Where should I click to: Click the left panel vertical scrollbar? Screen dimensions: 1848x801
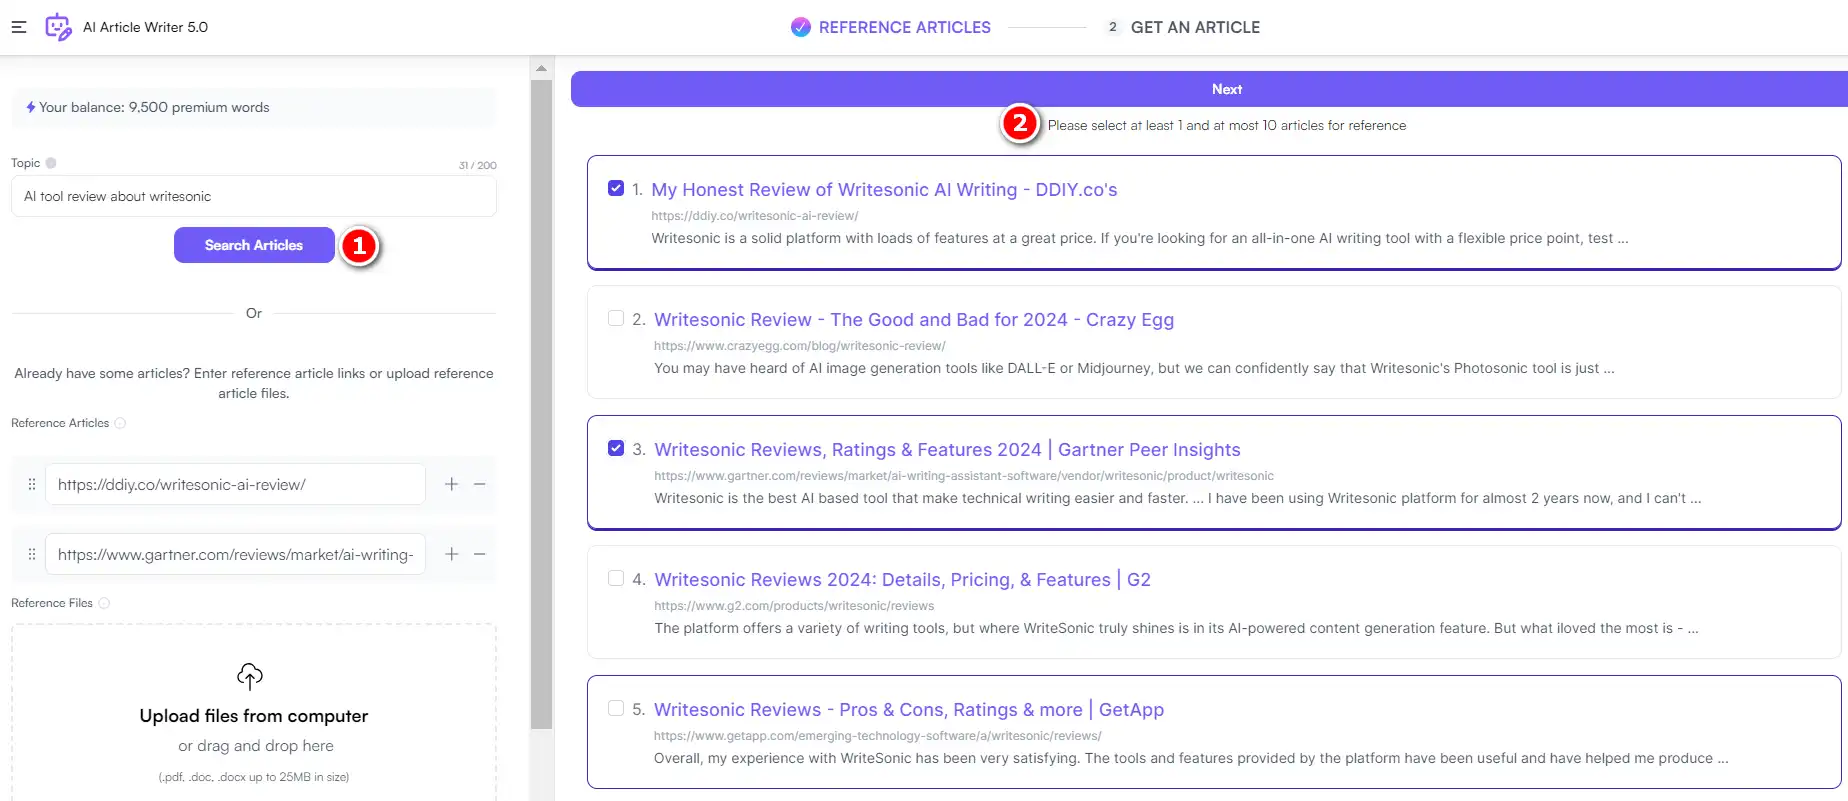pyautogui.click(x=541, y=405)
